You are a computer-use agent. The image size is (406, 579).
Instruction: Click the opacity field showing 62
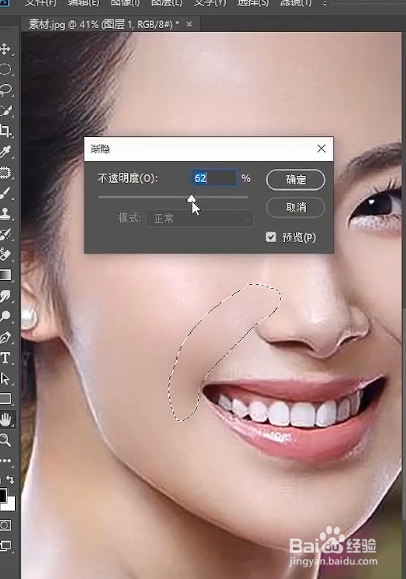click(214, 178)
